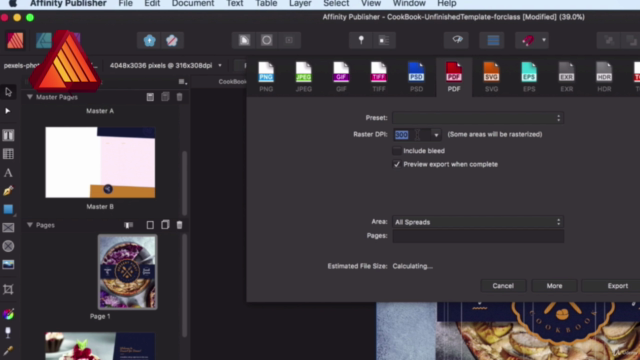Open the Help menu
Screen dimensions: 640x360
[x=447, y=4]
